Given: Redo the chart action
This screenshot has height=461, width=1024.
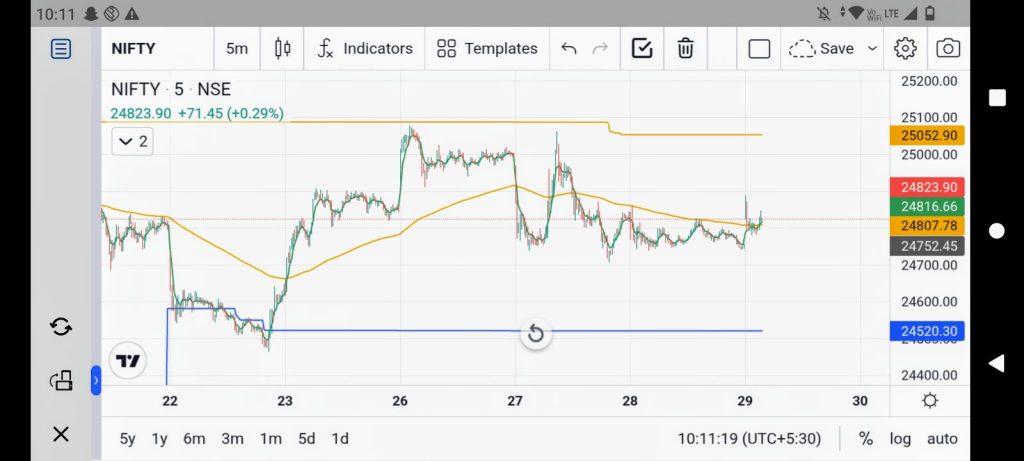Looking at the screenshot, I should pos(600,49).
